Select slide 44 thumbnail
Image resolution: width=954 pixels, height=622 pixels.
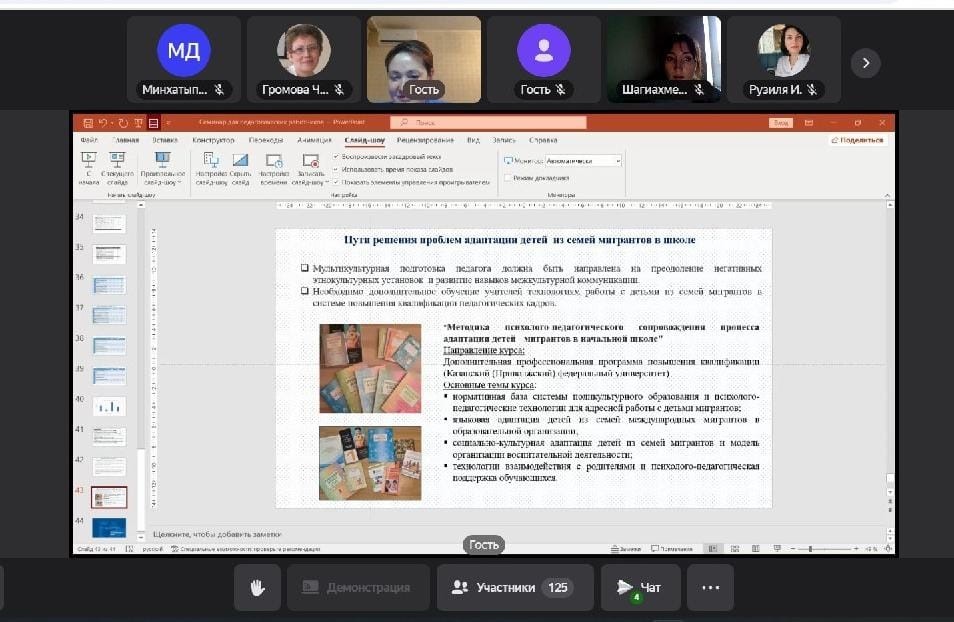pyautogui.click(x=109, y=527)
